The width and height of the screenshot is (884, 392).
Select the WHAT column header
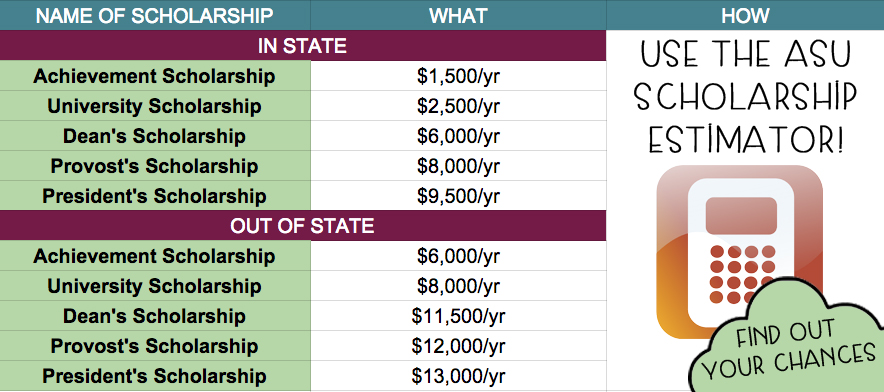[x=458, y=15]
